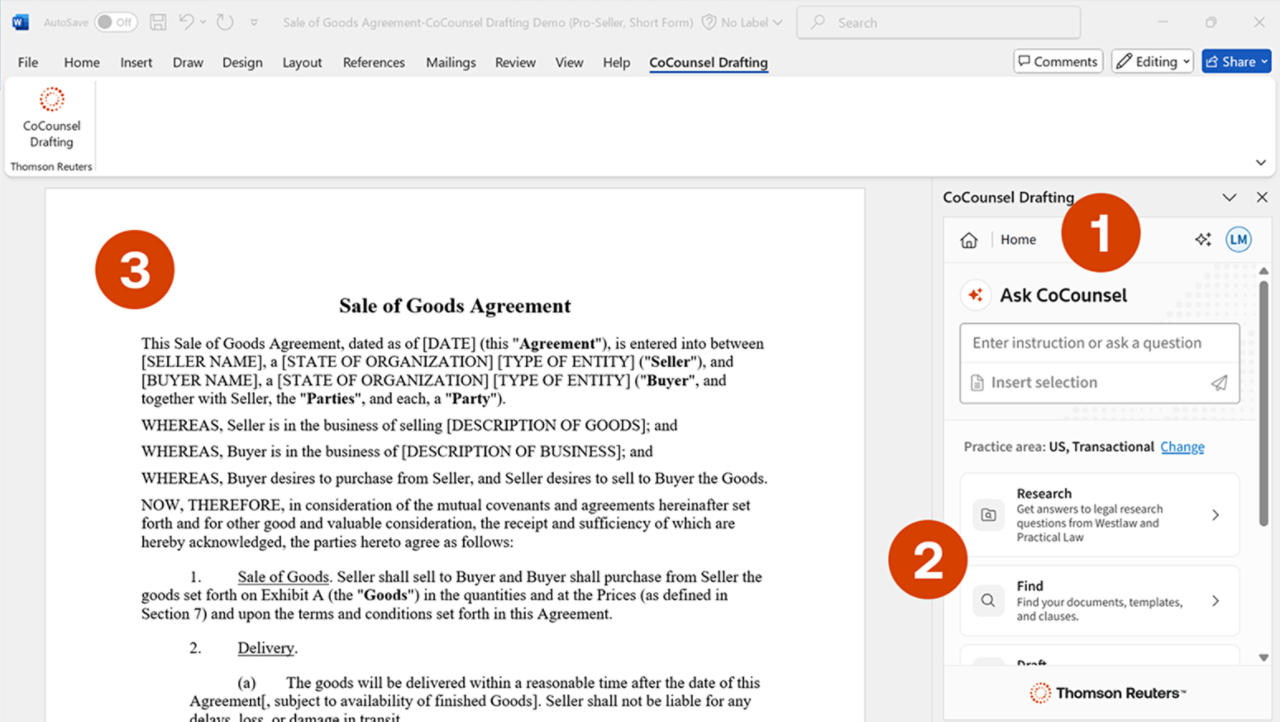Close the CoCounsel Drafting pane
1280x722 pixels.
pyautogui.click(x=1262, y=197)
